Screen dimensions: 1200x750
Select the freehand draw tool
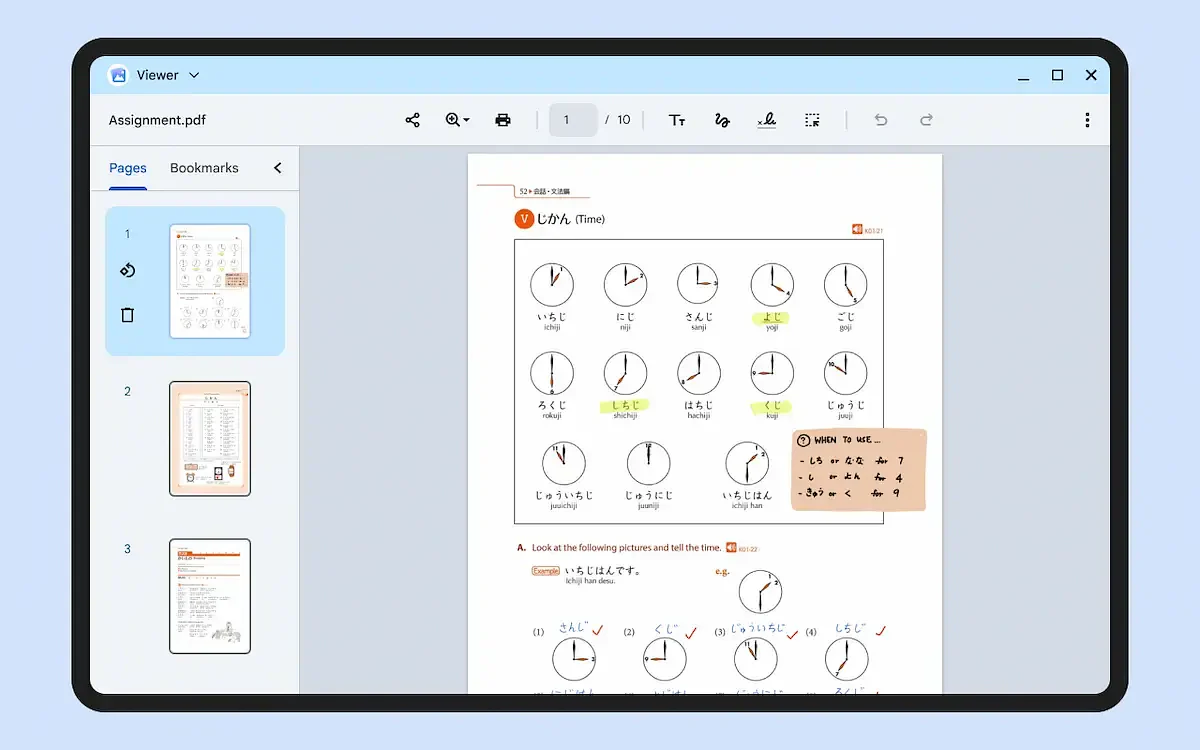722,120
